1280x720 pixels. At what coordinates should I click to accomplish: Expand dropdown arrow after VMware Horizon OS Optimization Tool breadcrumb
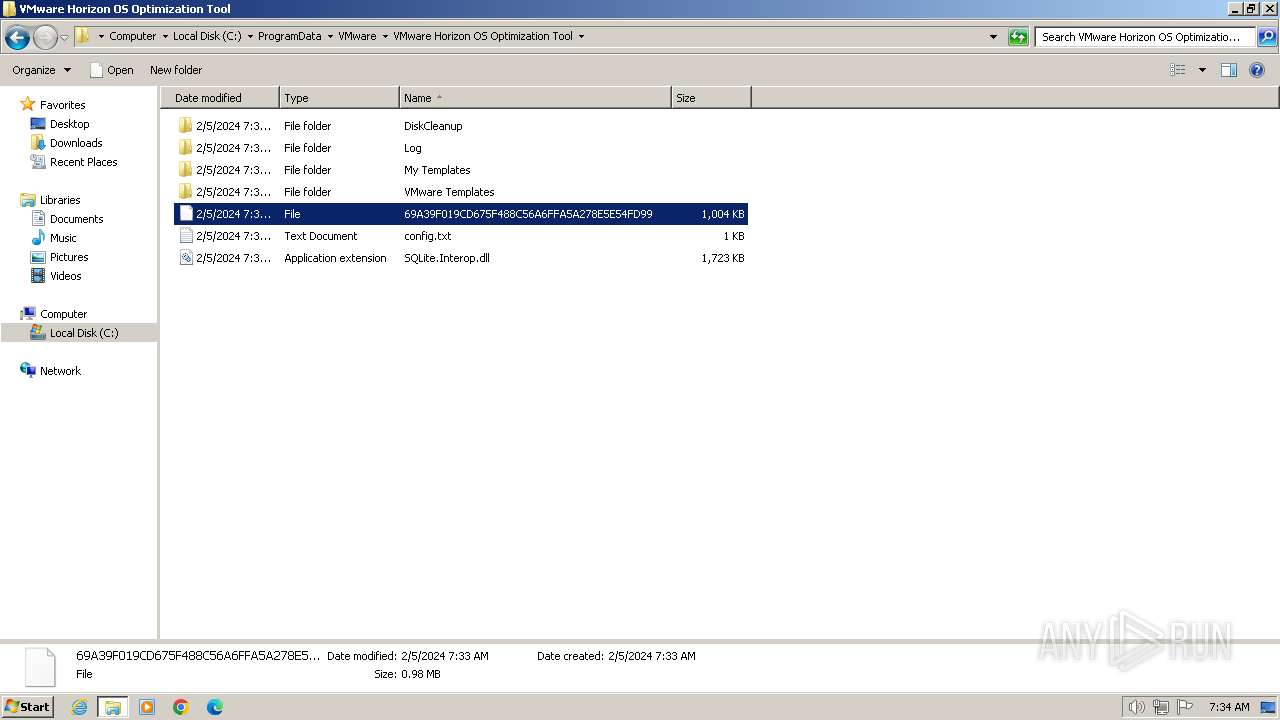coord(581,36)
